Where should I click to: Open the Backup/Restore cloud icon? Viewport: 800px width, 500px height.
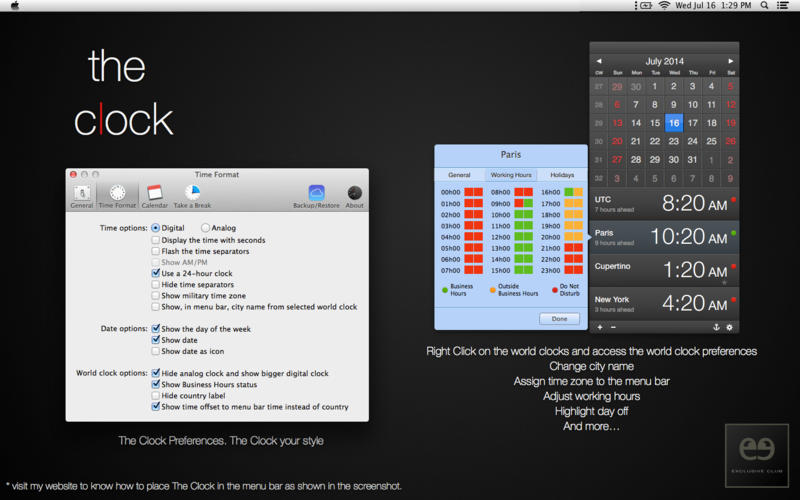(x=316, y=196)
